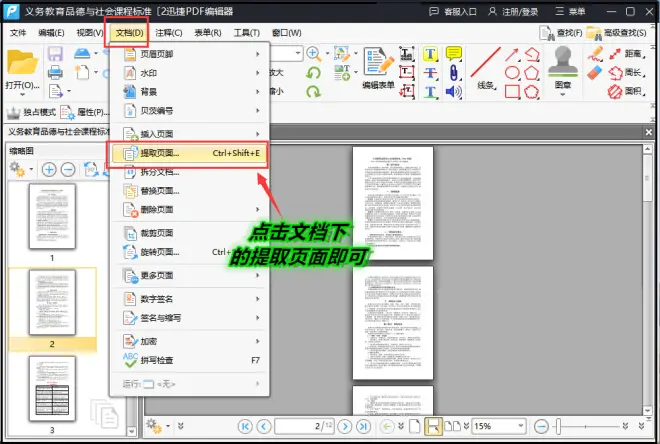Click Advanced Find(S) button

[616, 33]
